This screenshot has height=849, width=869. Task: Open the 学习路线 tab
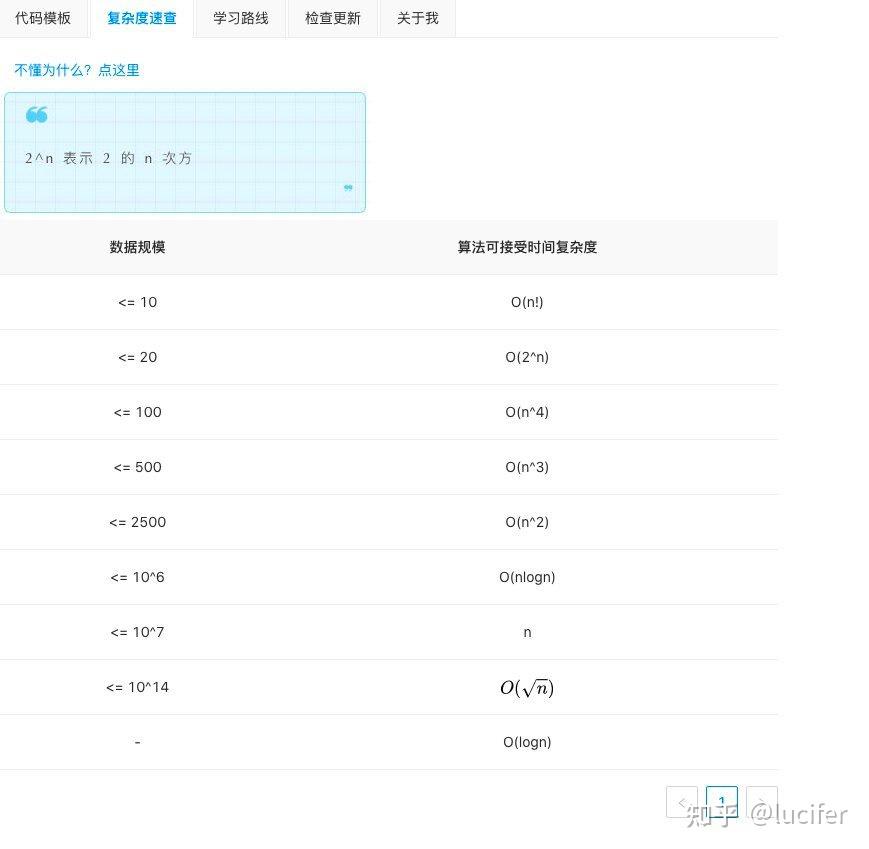240,17
